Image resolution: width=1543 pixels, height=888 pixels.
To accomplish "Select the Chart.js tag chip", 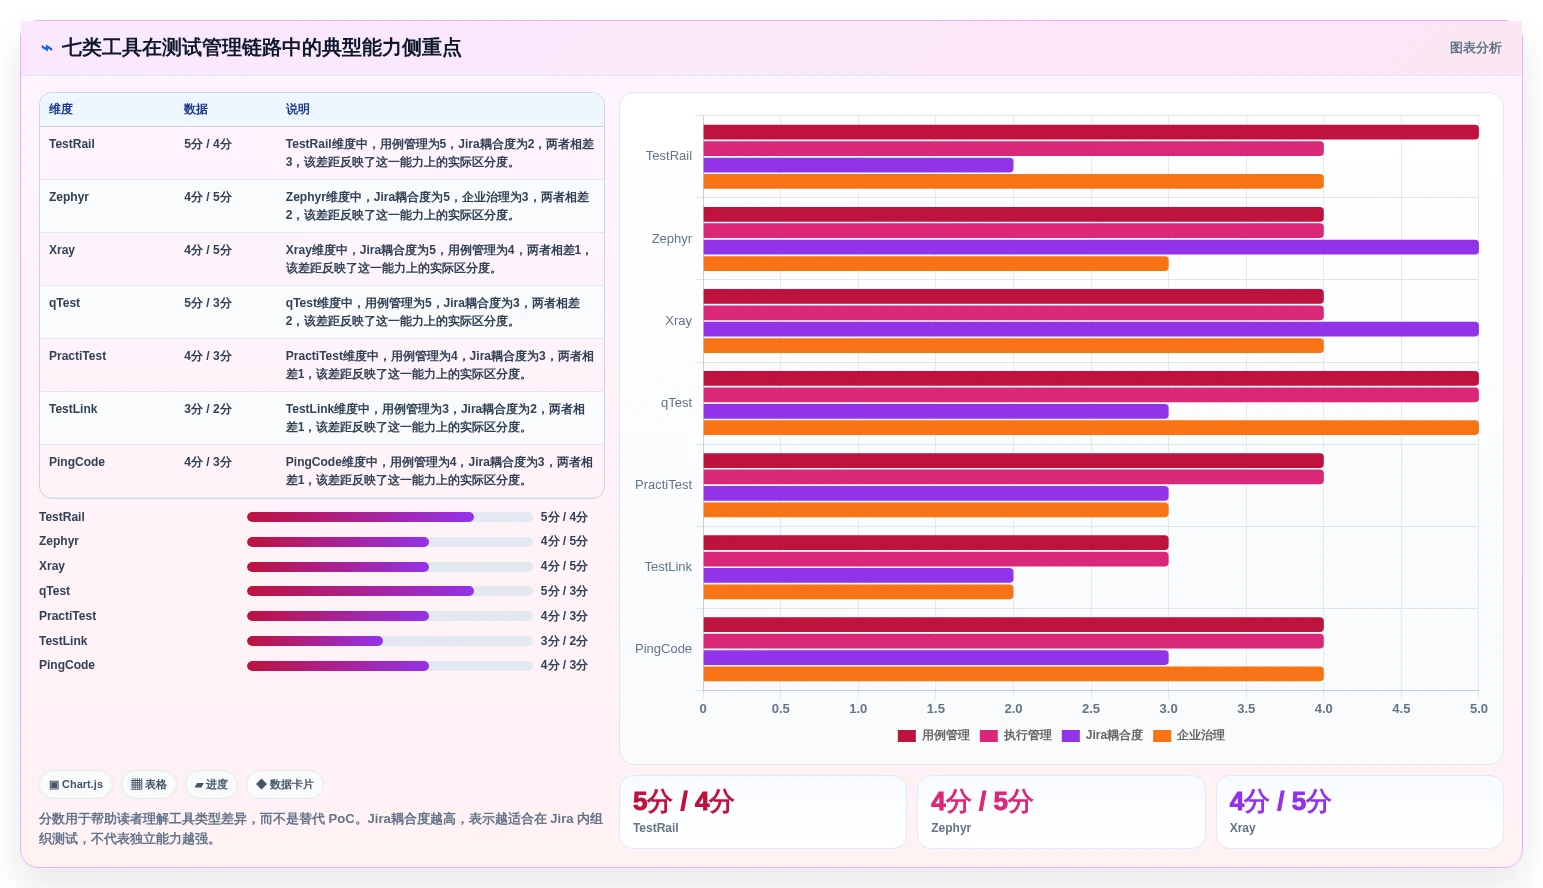I will tap(76, 785).
